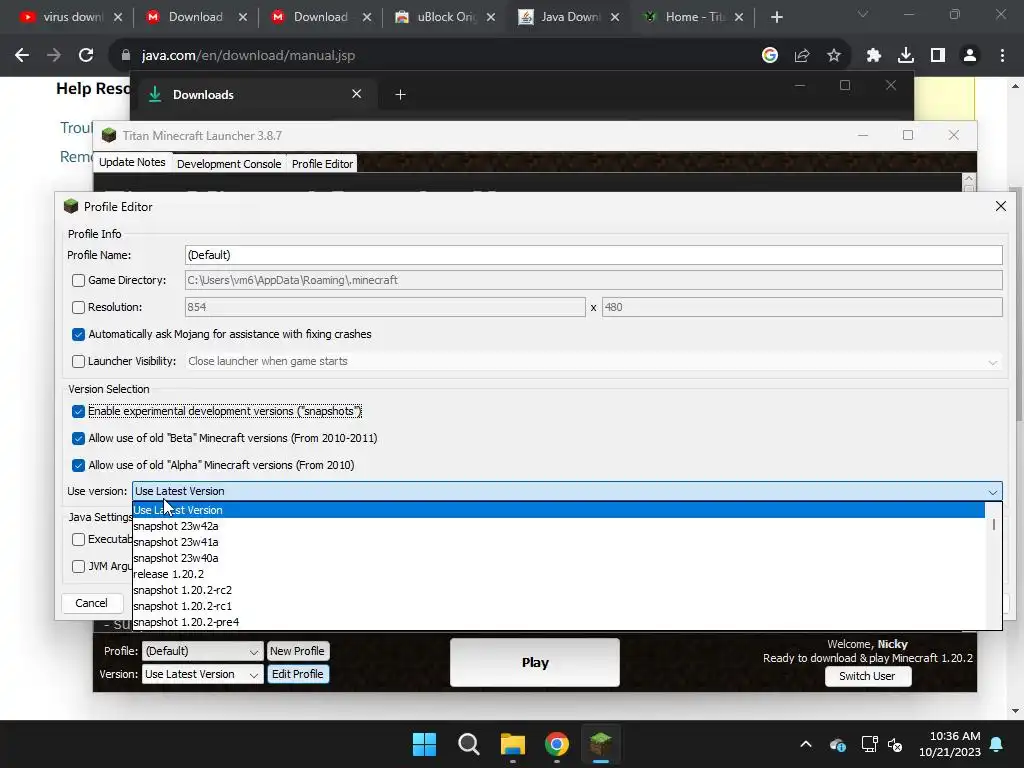The width and height of the screenshot is (1024, 768).
Task: Click version list scrollbar thumb
Action: 993,524
